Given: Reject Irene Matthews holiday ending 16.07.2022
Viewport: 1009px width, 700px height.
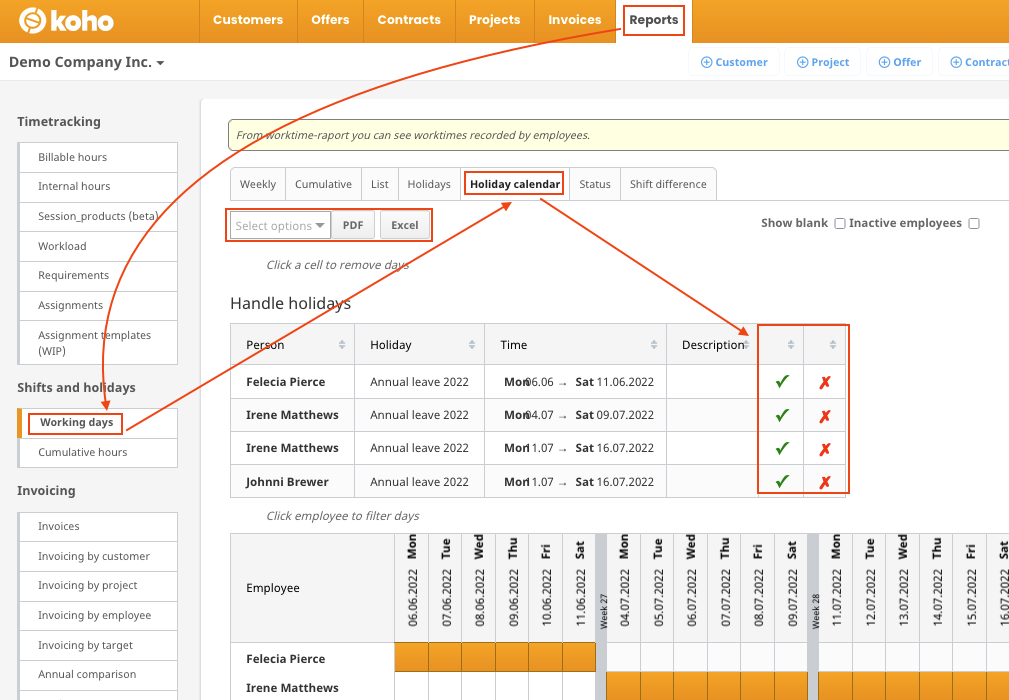Looking at the screenshot, I should click(824, 449).
